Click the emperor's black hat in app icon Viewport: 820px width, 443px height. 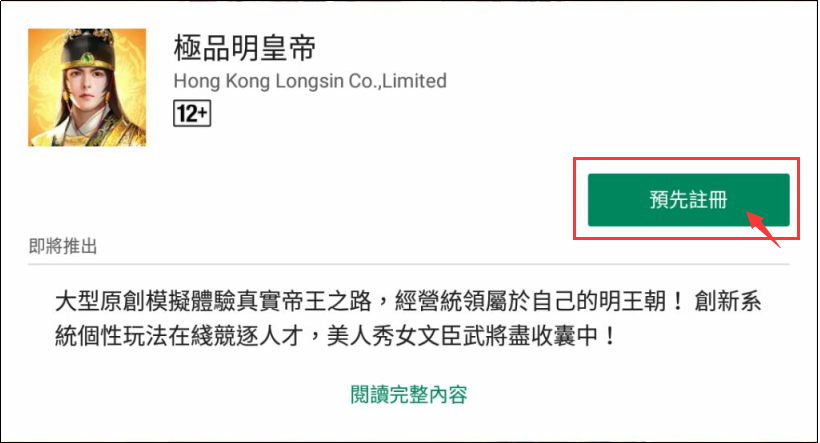tap(87, 48)
